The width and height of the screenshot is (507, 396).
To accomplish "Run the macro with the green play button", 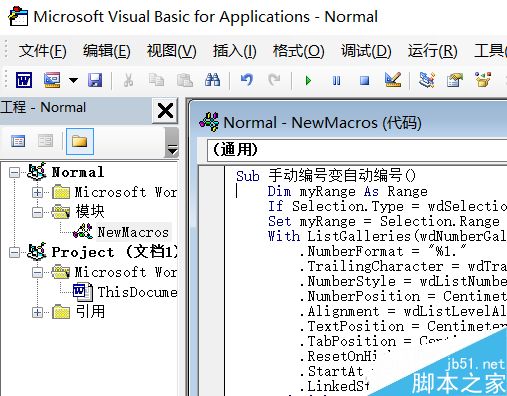I will click(308, 81).
